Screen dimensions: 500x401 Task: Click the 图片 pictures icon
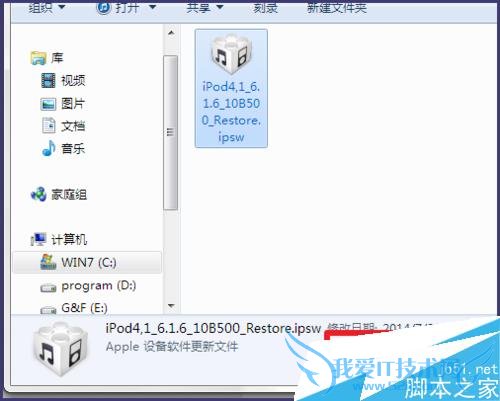(48, 104)
